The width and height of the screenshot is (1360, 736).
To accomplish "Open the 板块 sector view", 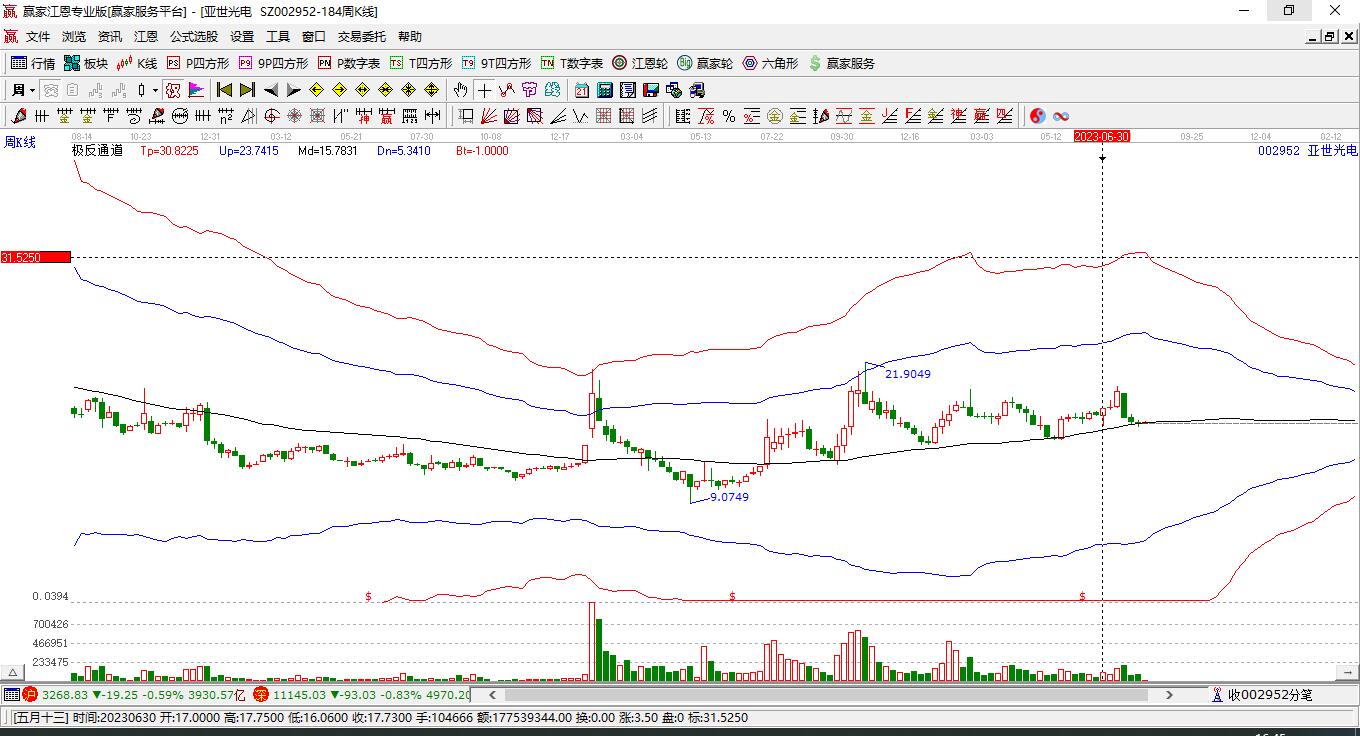I will pyautogui.click(x=85, y=63).
